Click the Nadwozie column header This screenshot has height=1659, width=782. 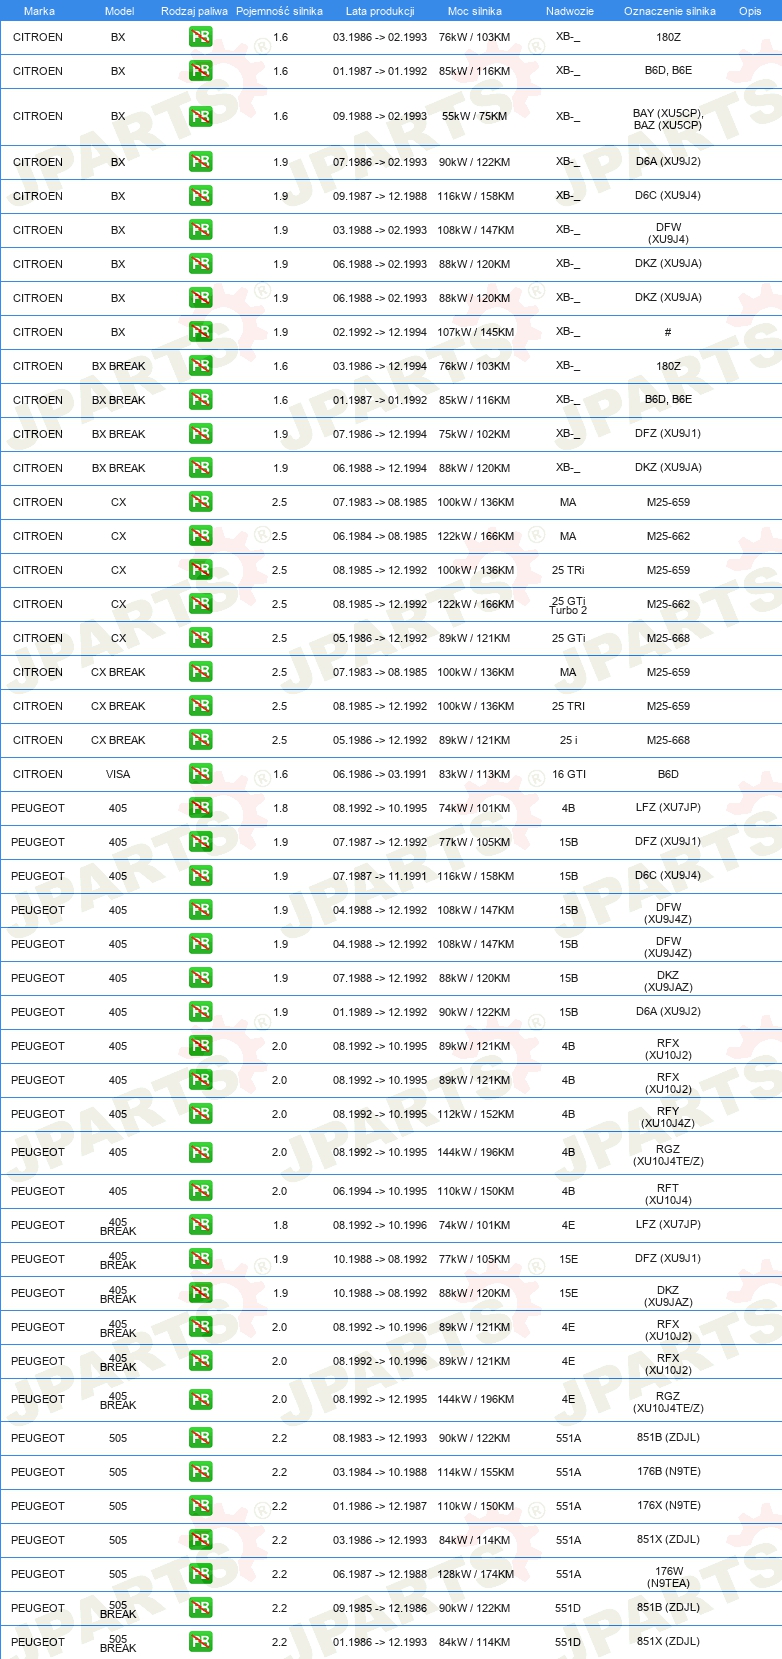570,11
